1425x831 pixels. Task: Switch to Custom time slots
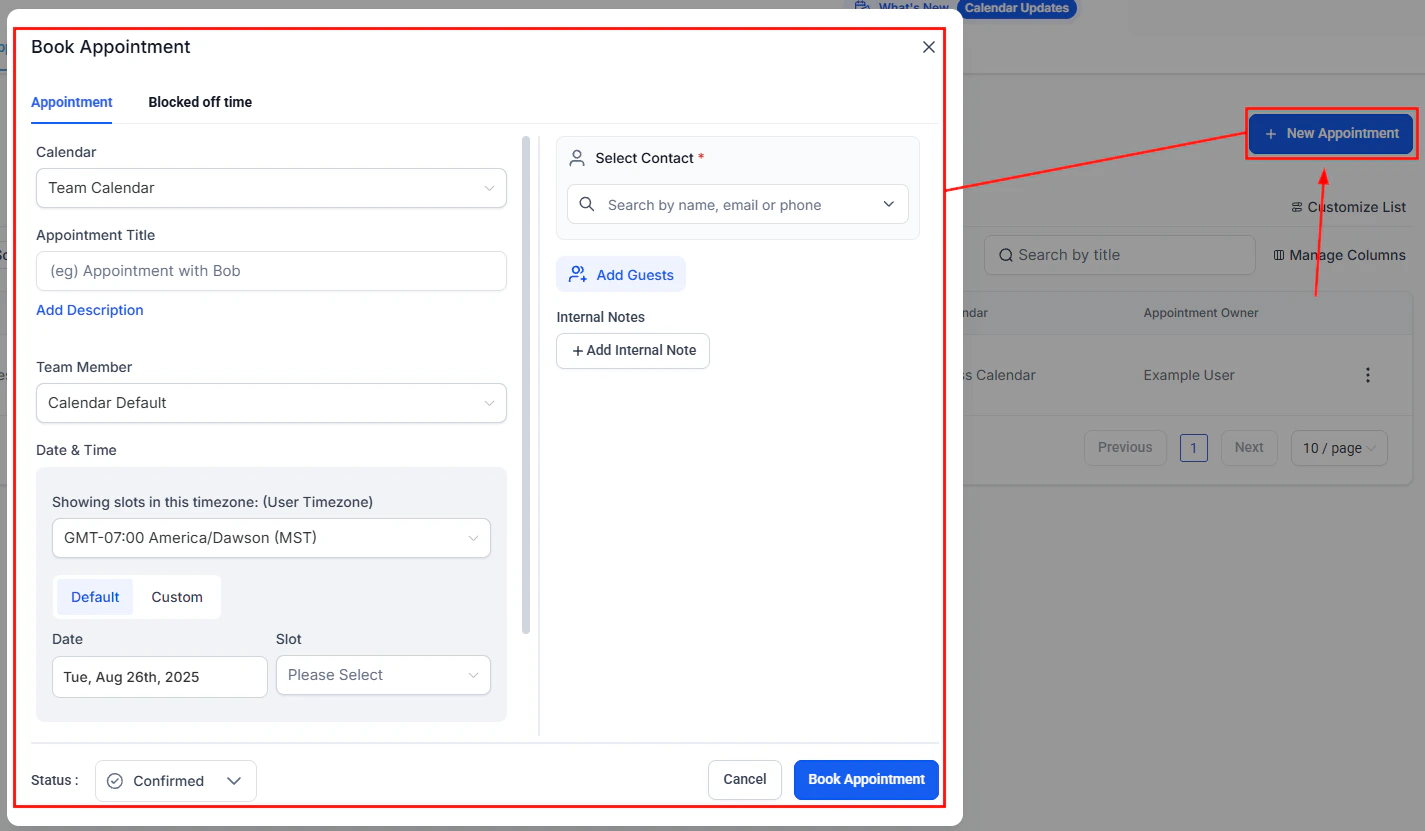pyautogui.click(x=177, y=597)
